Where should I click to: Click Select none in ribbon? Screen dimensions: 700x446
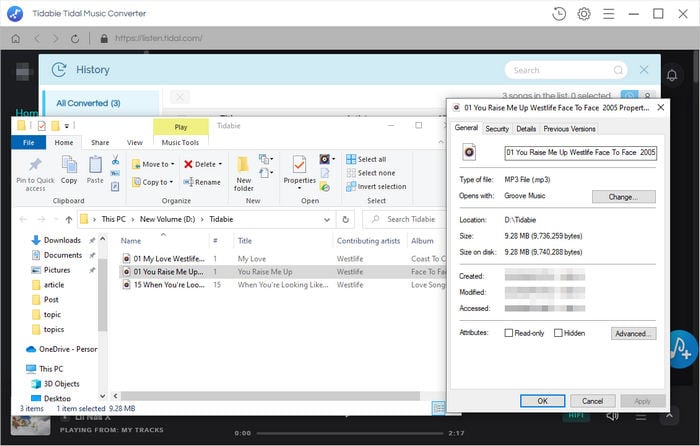371,173
